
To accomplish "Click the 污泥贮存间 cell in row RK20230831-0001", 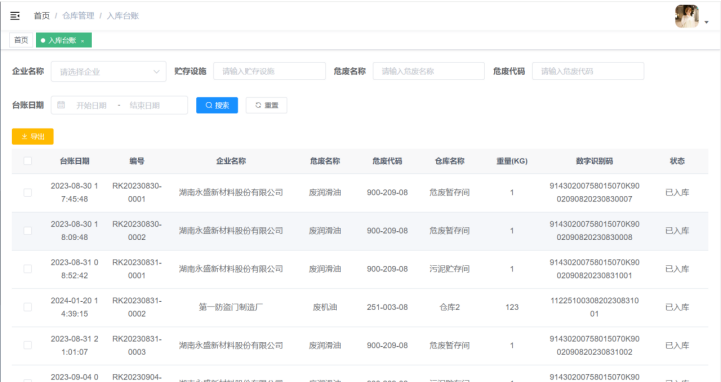I will [x=450, y=269].
